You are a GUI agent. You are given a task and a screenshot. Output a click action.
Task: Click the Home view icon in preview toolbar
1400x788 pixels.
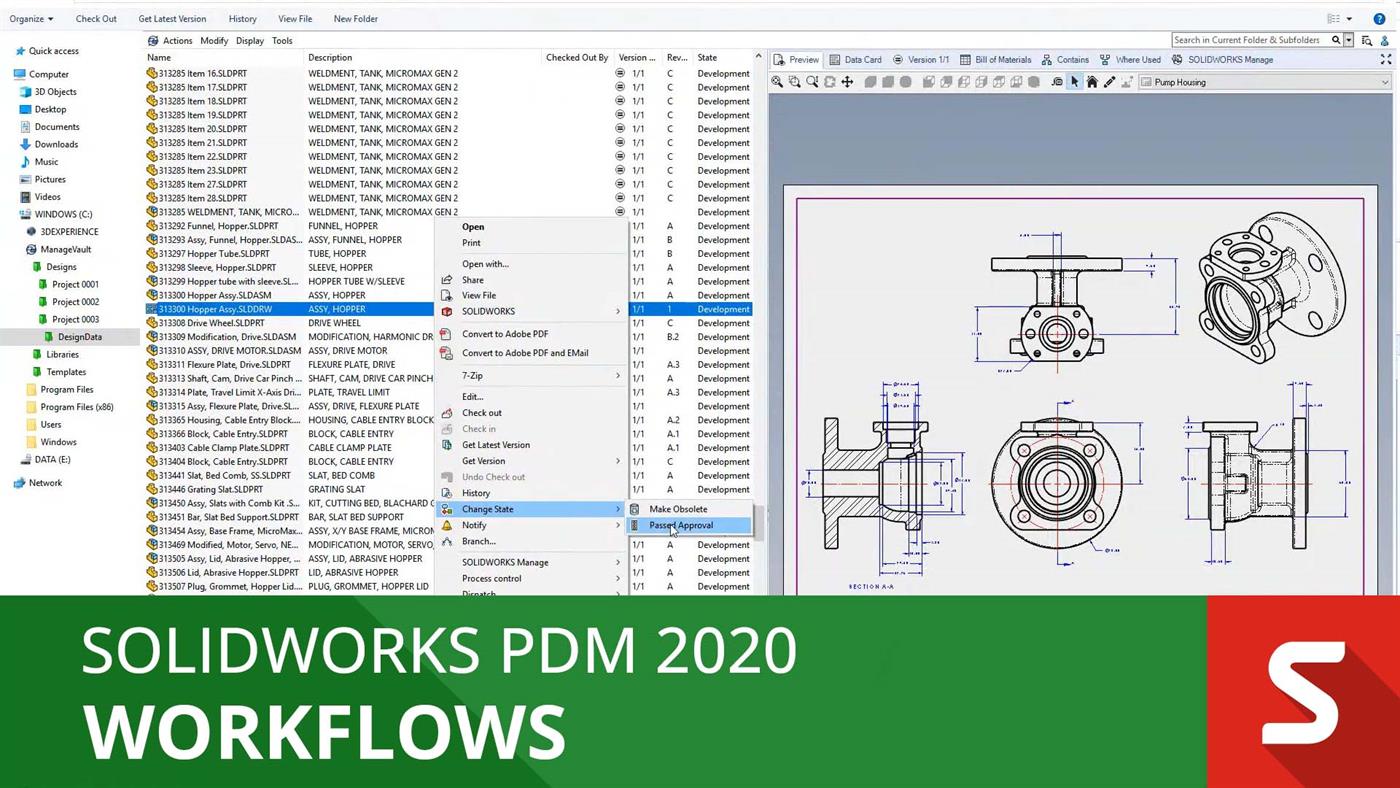point(1091,82)
